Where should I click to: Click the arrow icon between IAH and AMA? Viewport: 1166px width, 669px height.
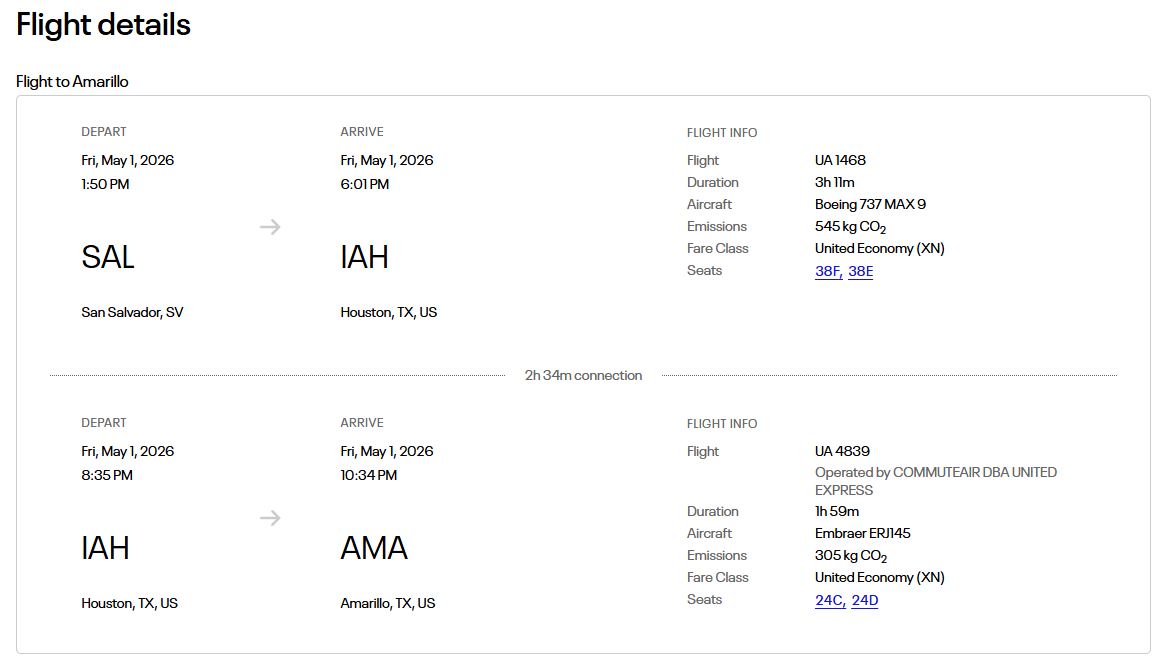[270, 518]
